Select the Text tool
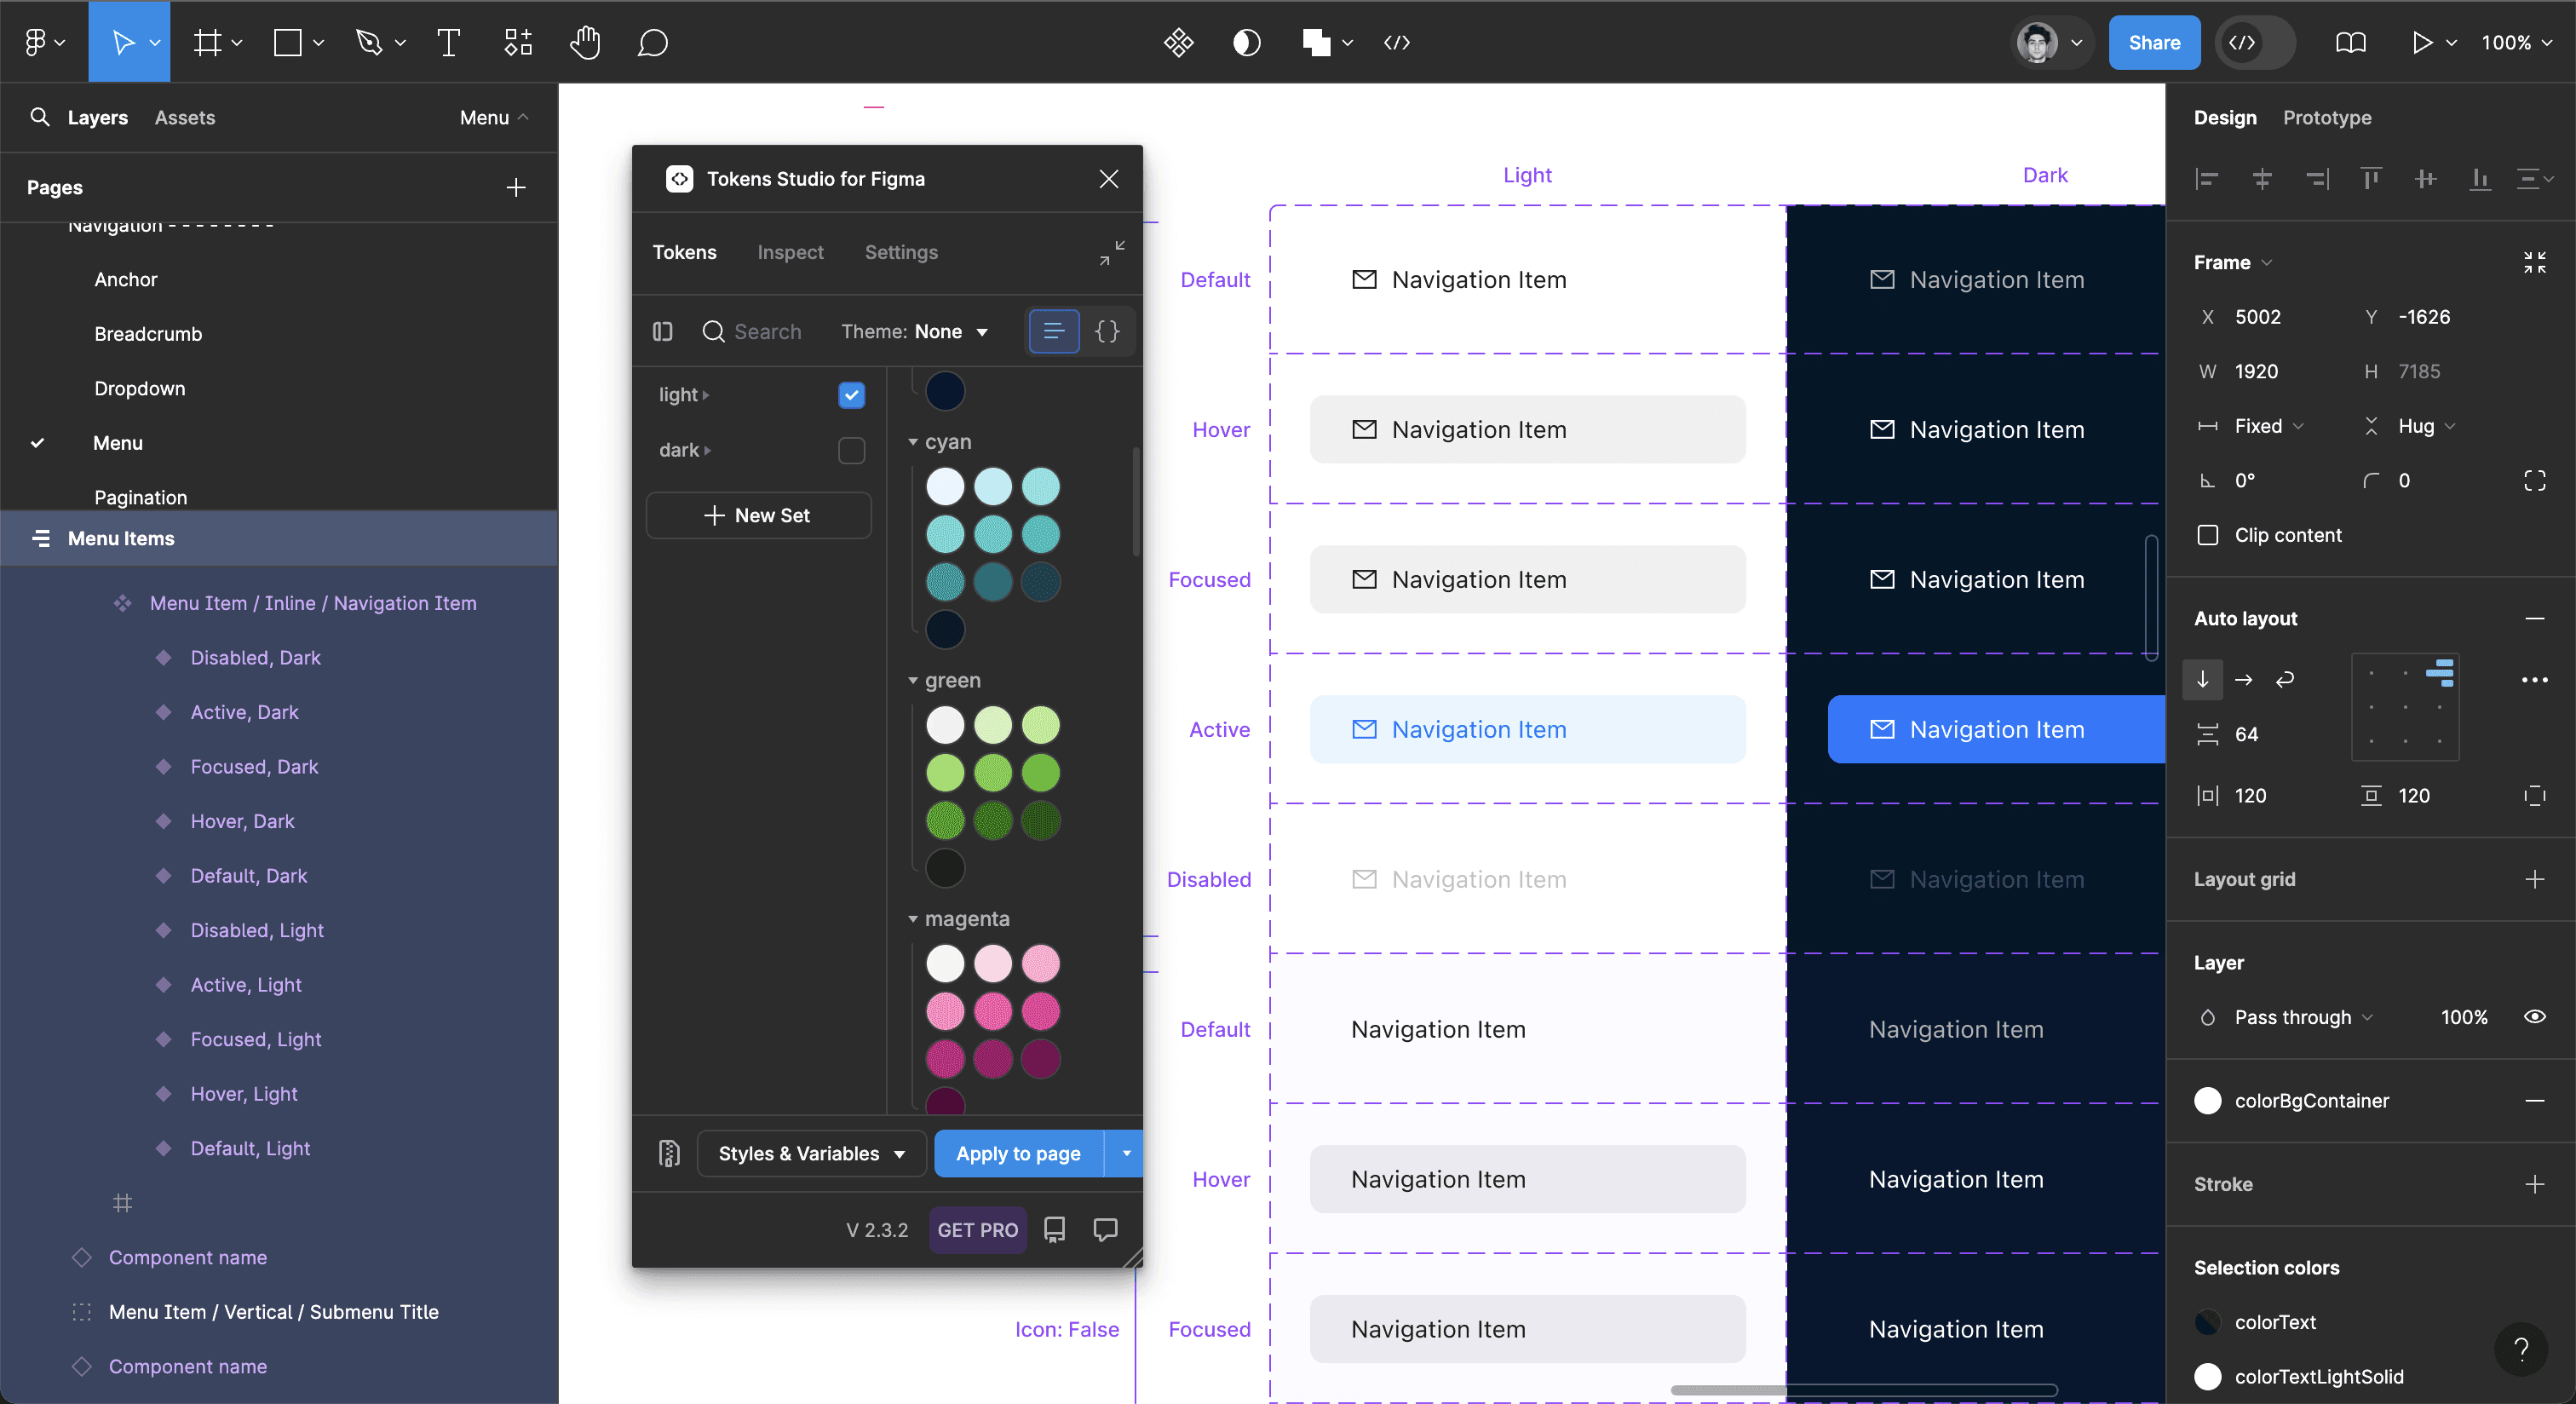Screen dimensions: 2576x1404 [448, 42]
